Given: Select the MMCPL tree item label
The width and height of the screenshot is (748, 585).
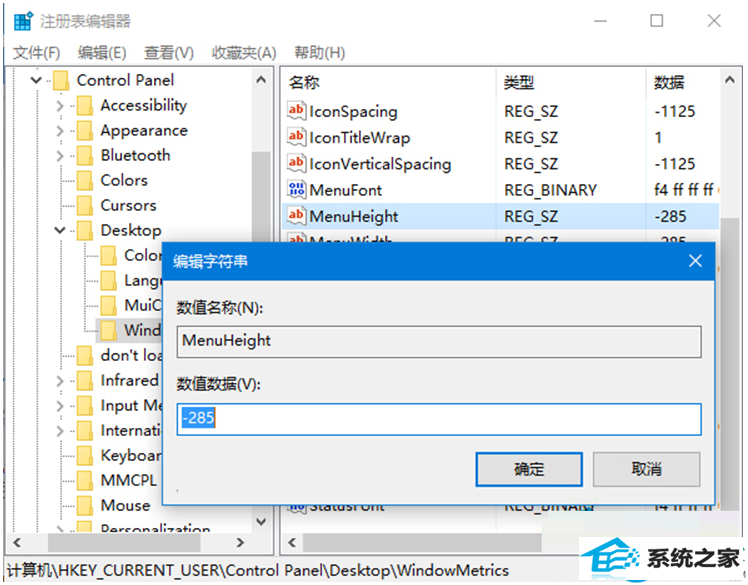Looking at the screenshot, I should pos(128,480).
